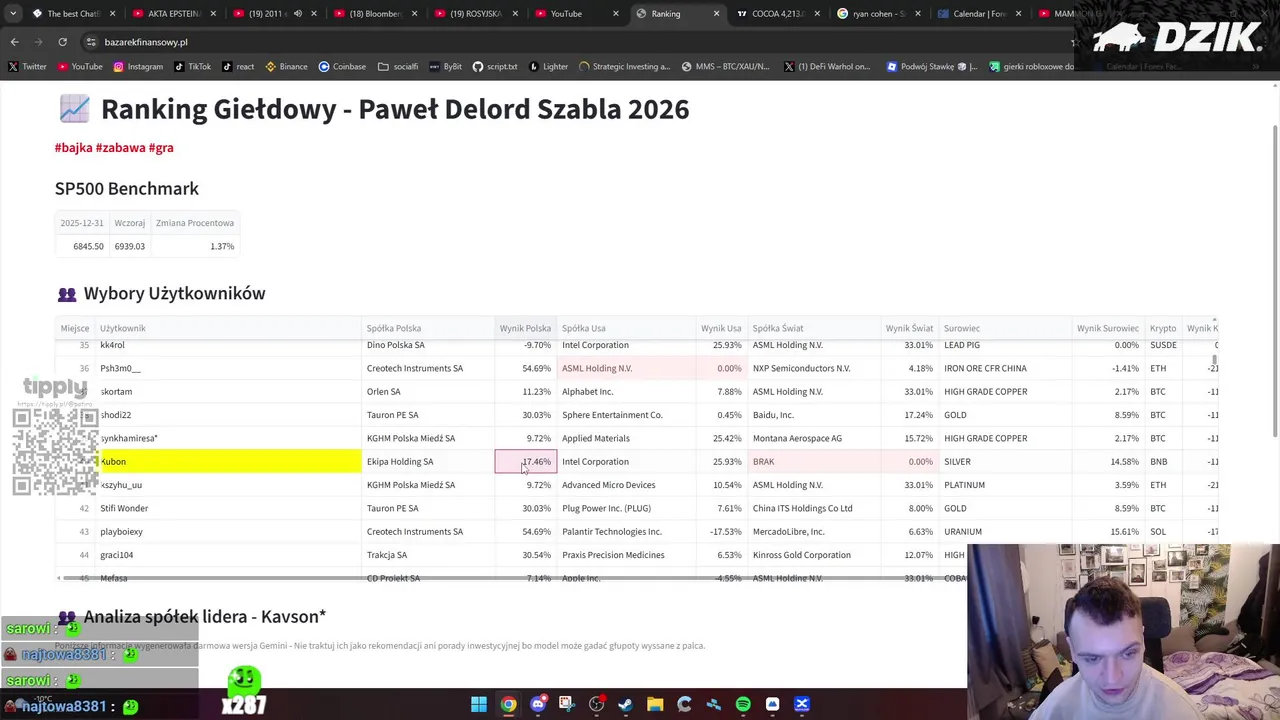Open the Binance bookmark
This screenshot has width=1280, height=720.
286,67
